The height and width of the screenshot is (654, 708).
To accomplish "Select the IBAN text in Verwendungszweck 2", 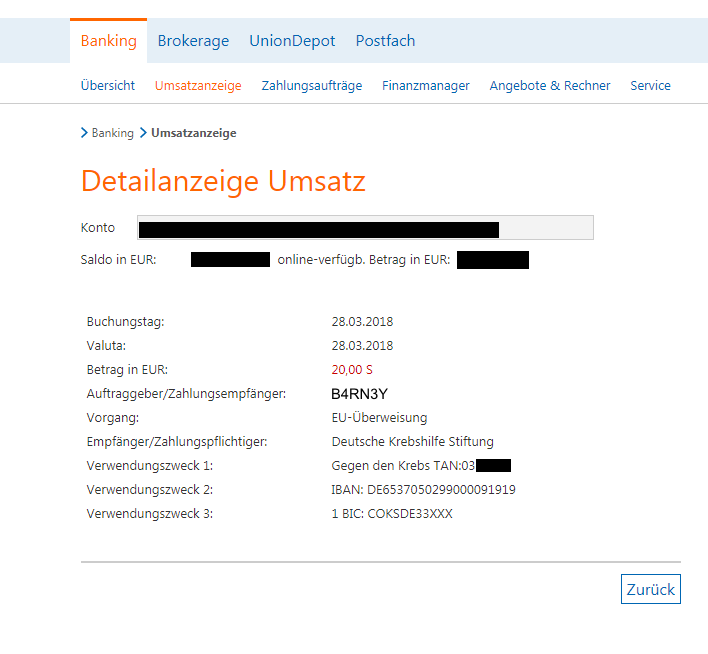I will pos(423,490).
